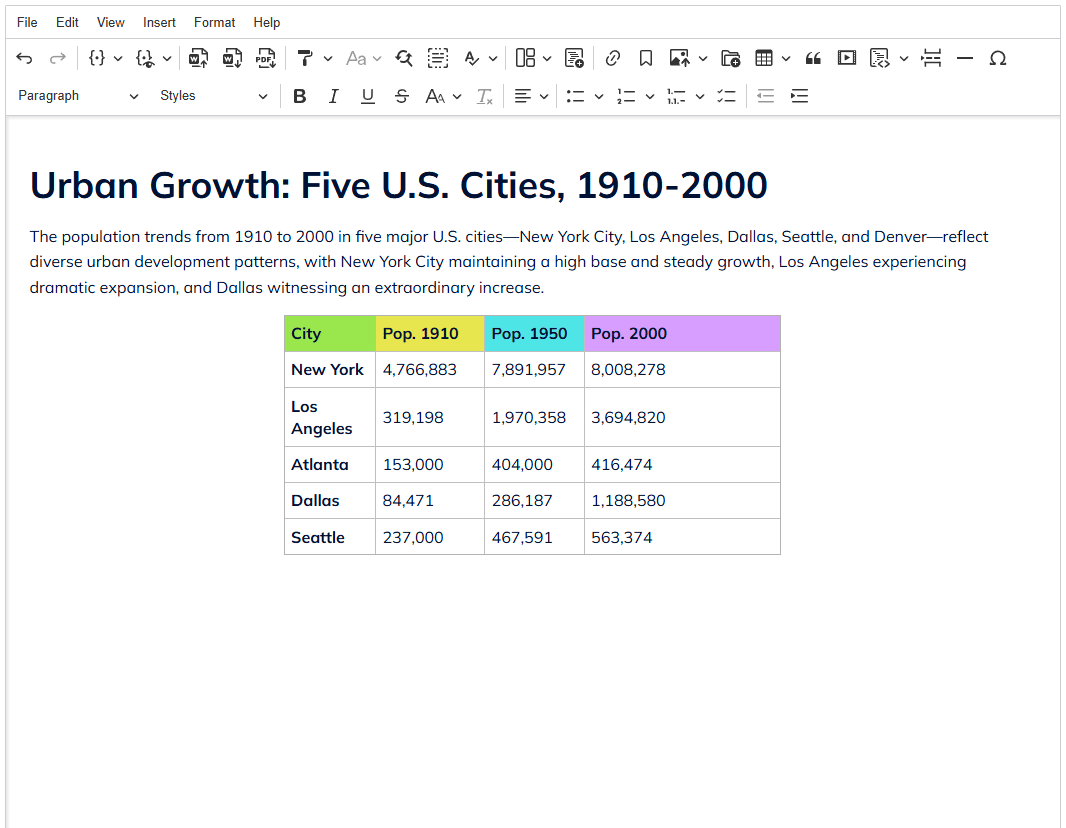This screenshot has width=1066, height=828.
Task: Open the Styles dropdown
Action: (x=213, y=96)
